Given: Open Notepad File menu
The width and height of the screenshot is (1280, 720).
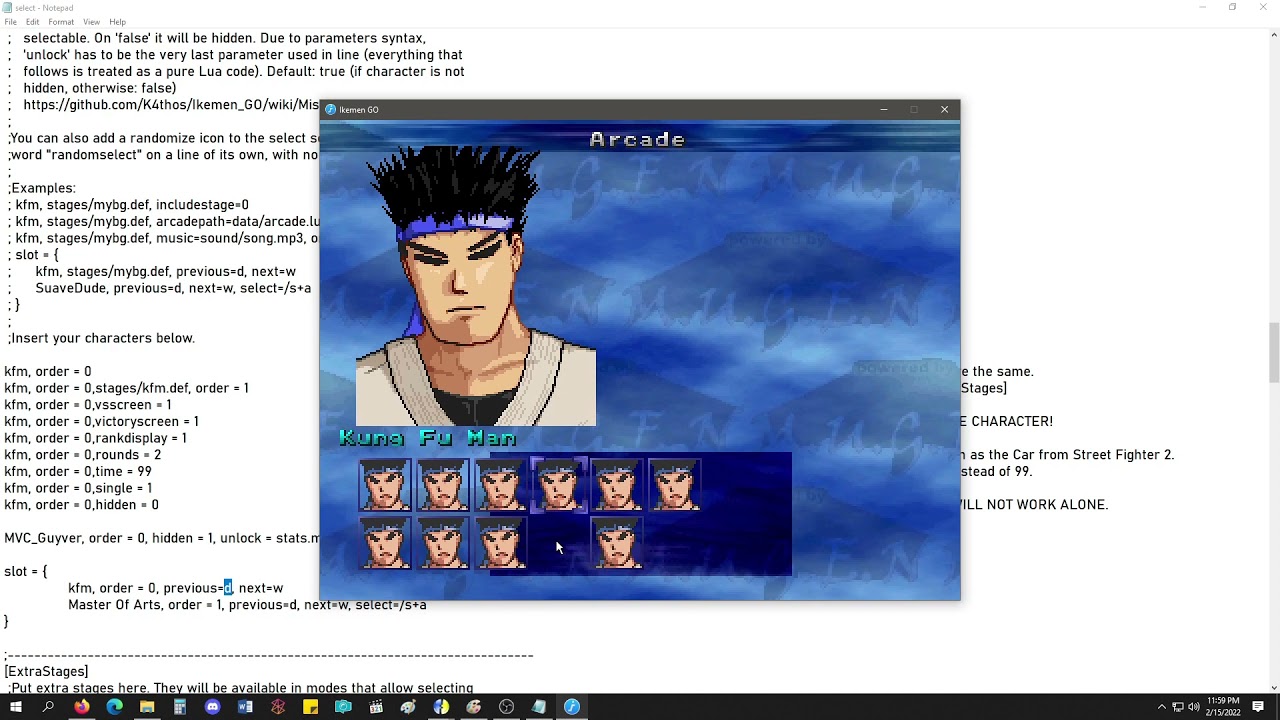Looking at the screenshot, I should 10,22.
